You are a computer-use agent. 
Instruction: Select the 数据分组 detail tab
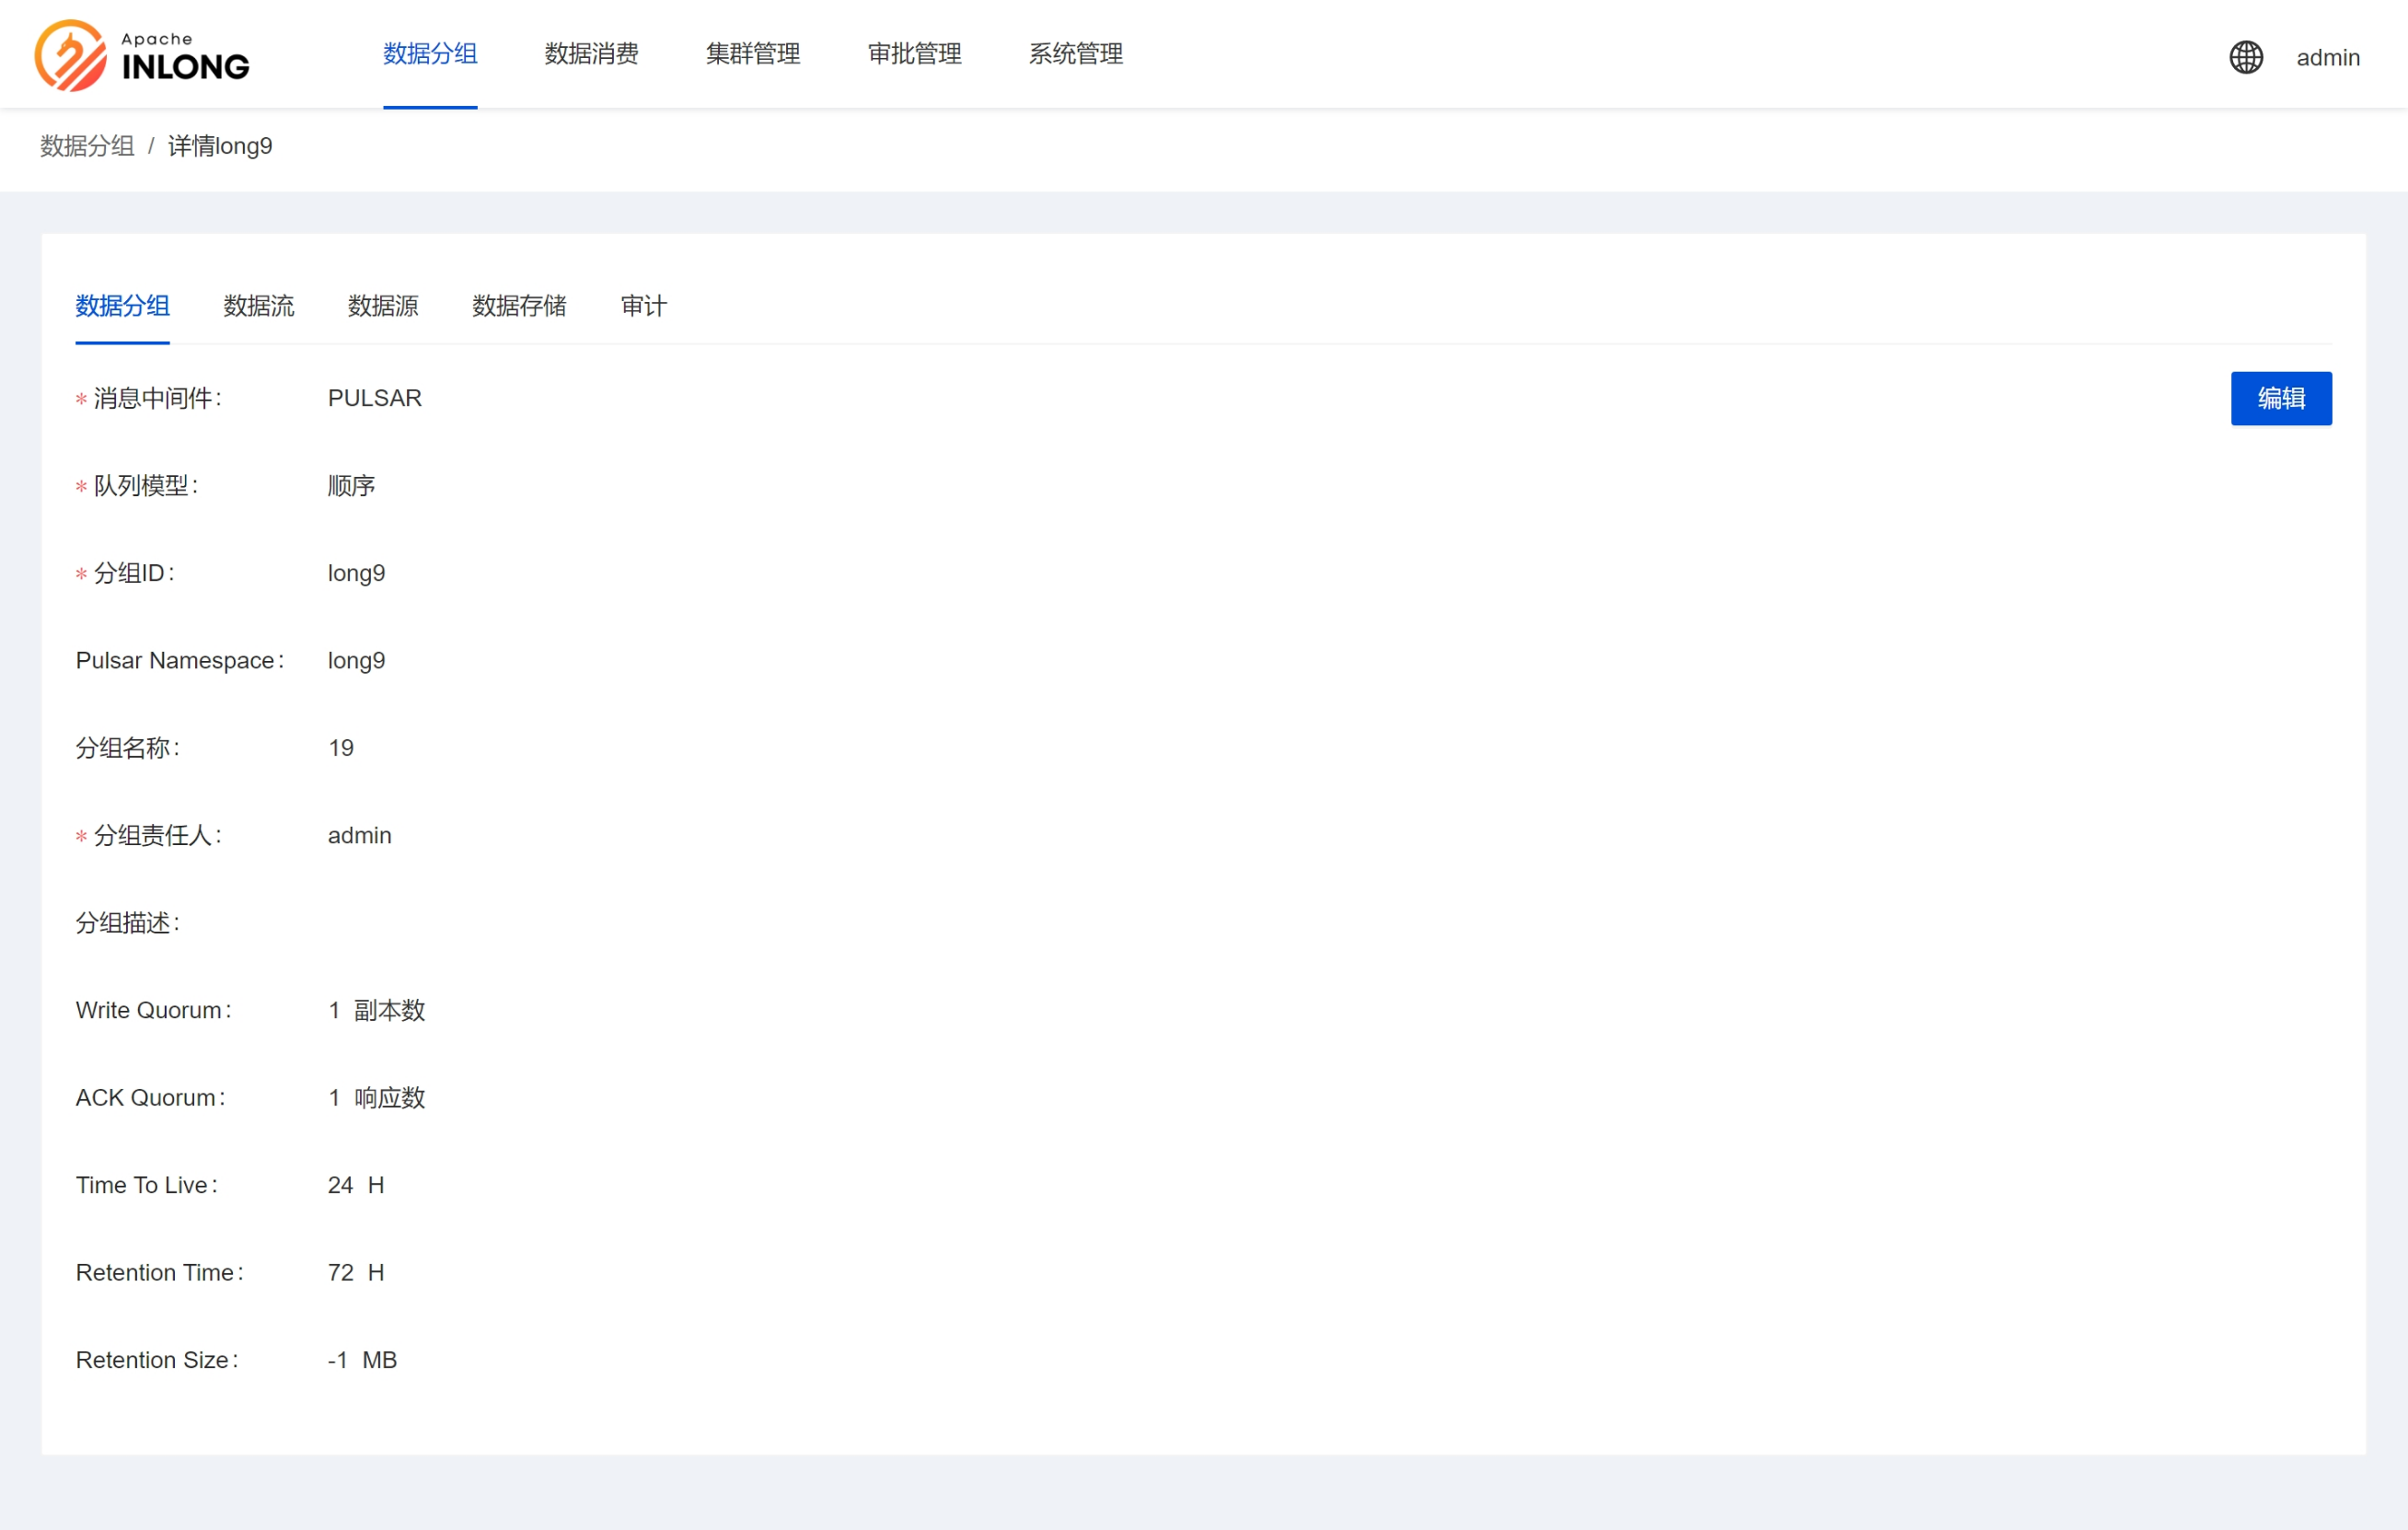pyautogui.click(x=122, y=306)
